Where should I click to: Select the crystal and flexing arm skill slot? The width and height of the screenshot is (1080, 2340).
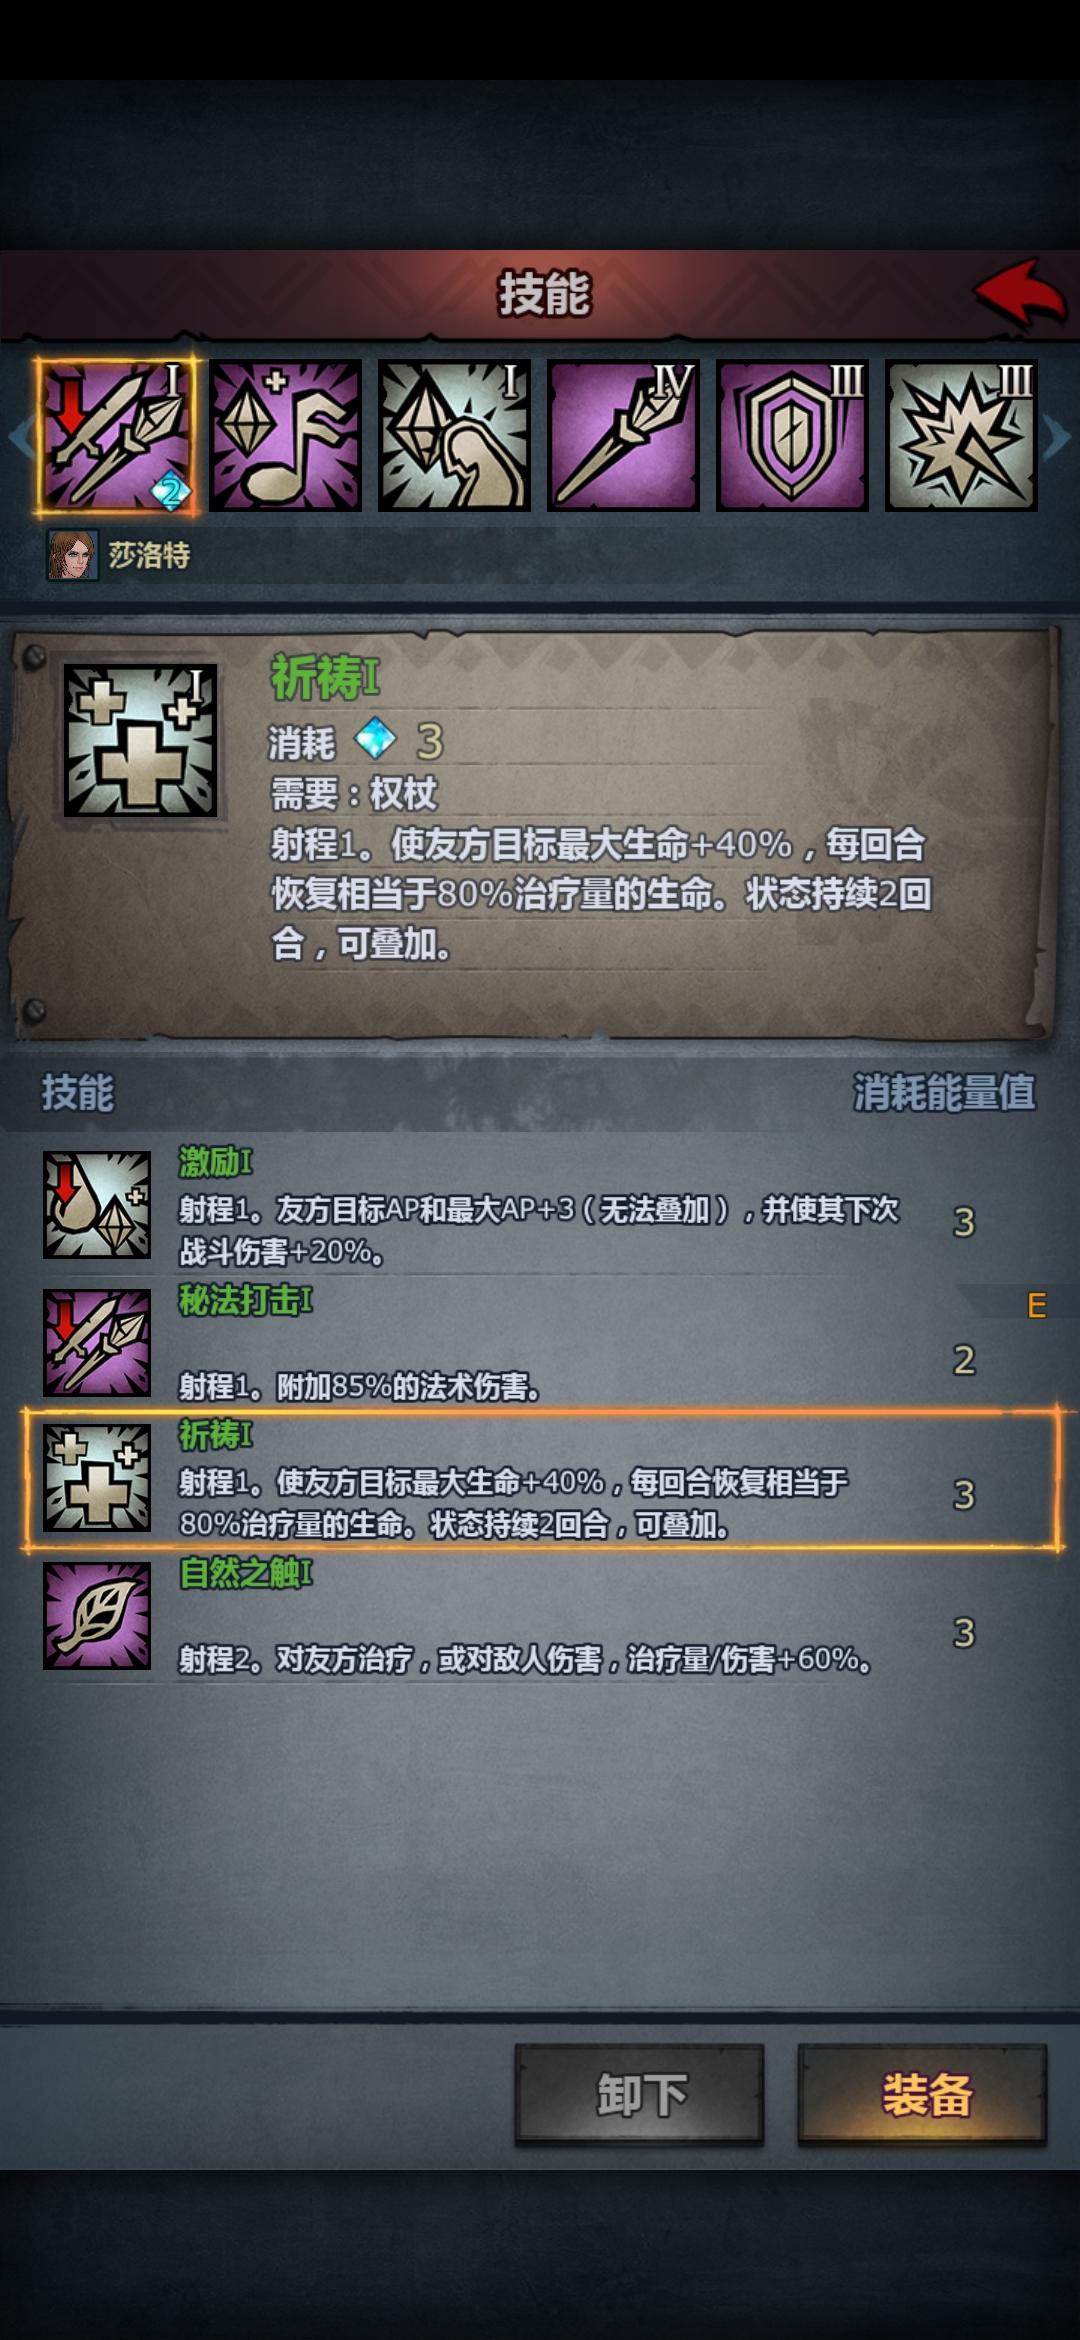(x=454, y=436)
